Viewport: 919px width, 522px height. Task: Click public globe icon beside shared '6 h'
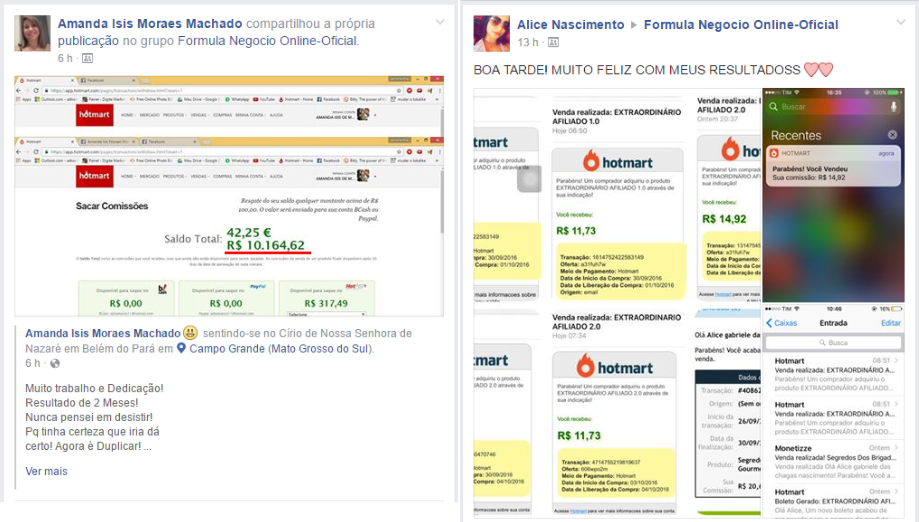(55, 364)
